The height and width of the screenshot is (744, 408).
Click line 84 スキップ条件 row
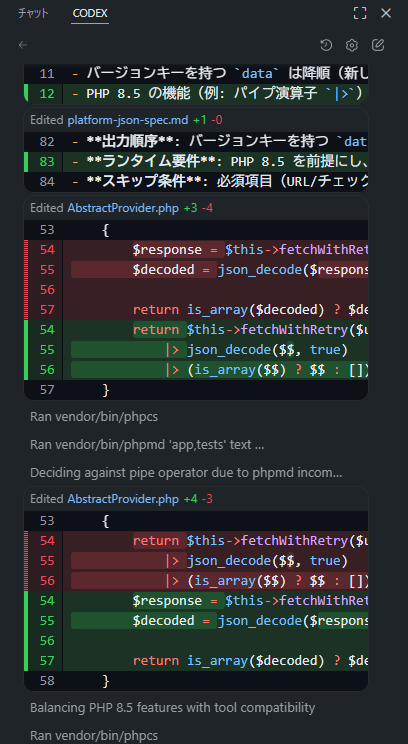coord(196,181)
